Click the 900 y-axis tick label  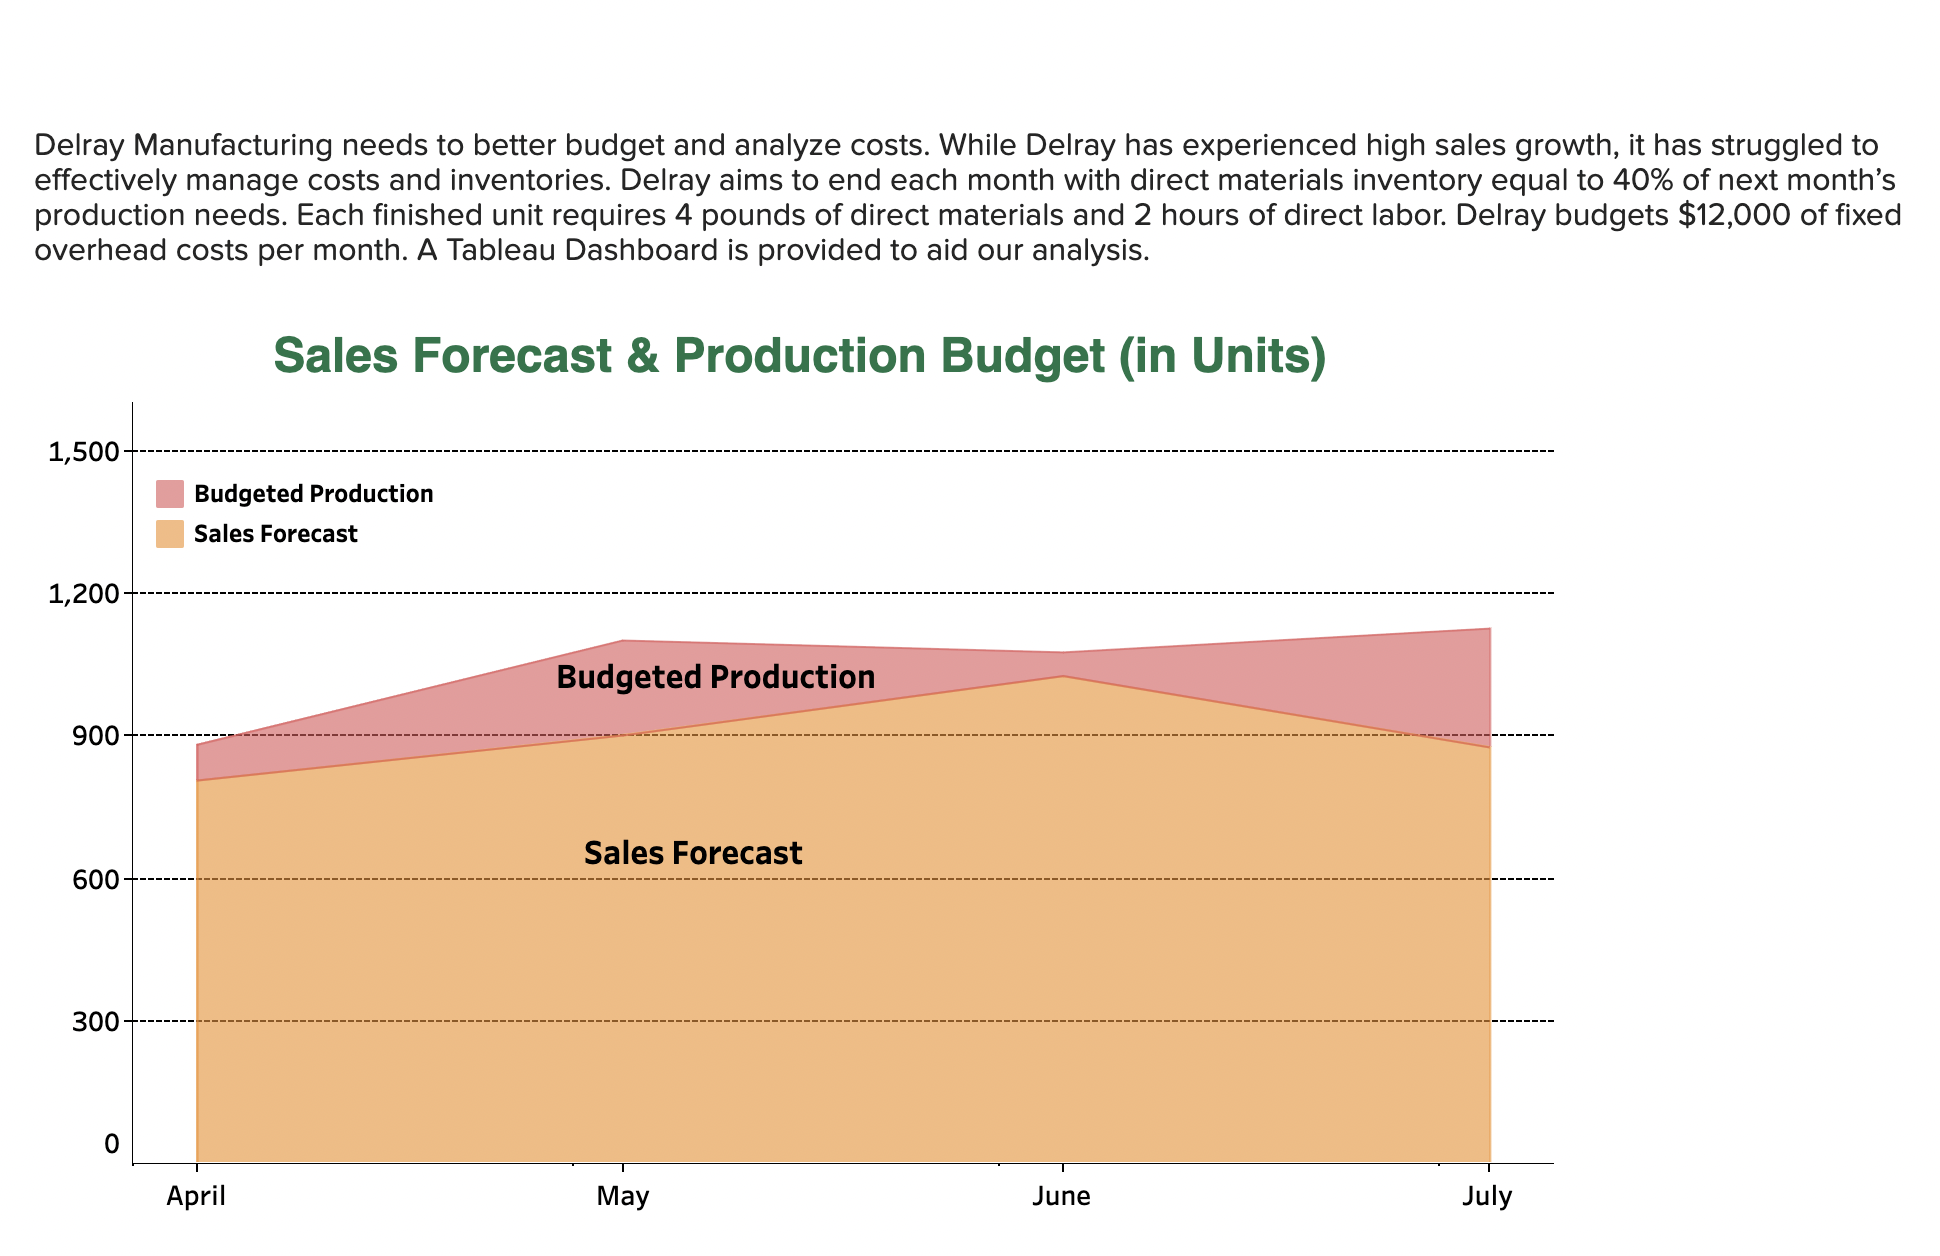(97, 736)
